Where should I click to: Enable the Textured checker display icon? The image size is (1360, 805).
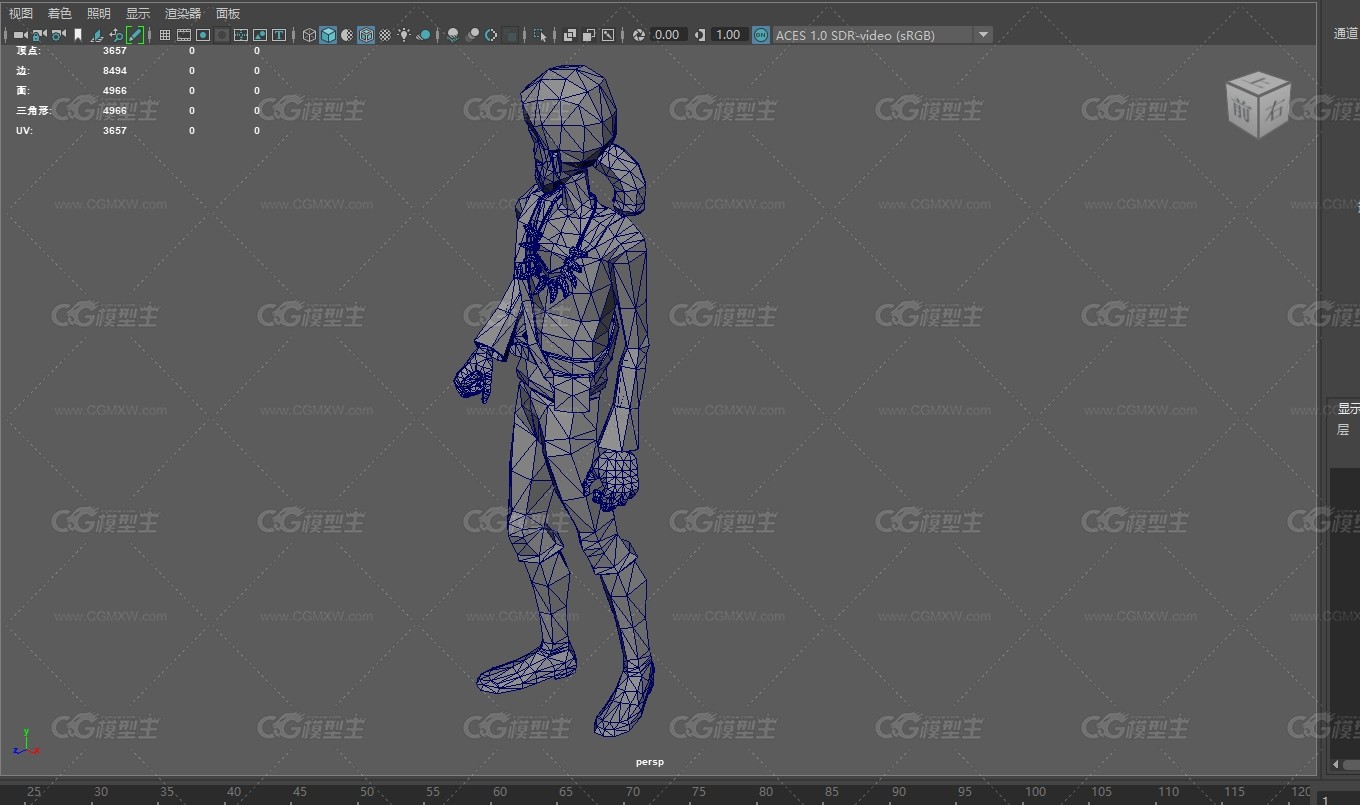(385, 35)
